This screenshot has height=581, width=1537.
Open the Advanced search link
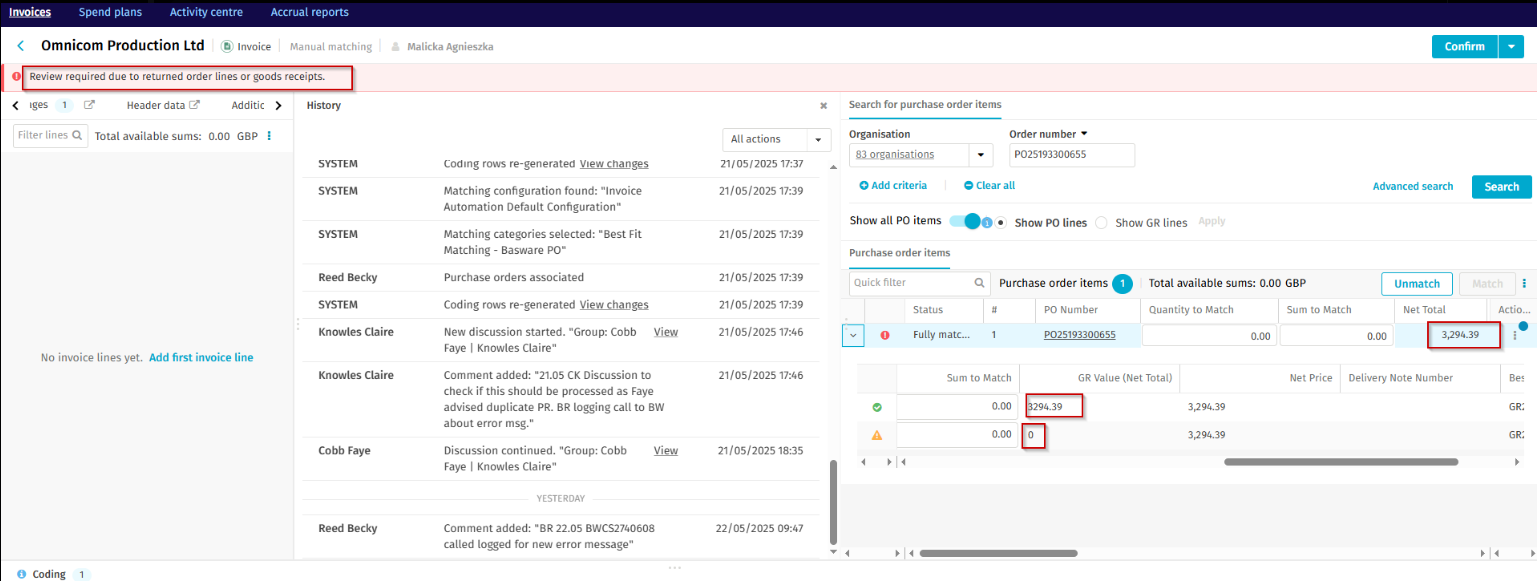click(x=1412, y=187)
